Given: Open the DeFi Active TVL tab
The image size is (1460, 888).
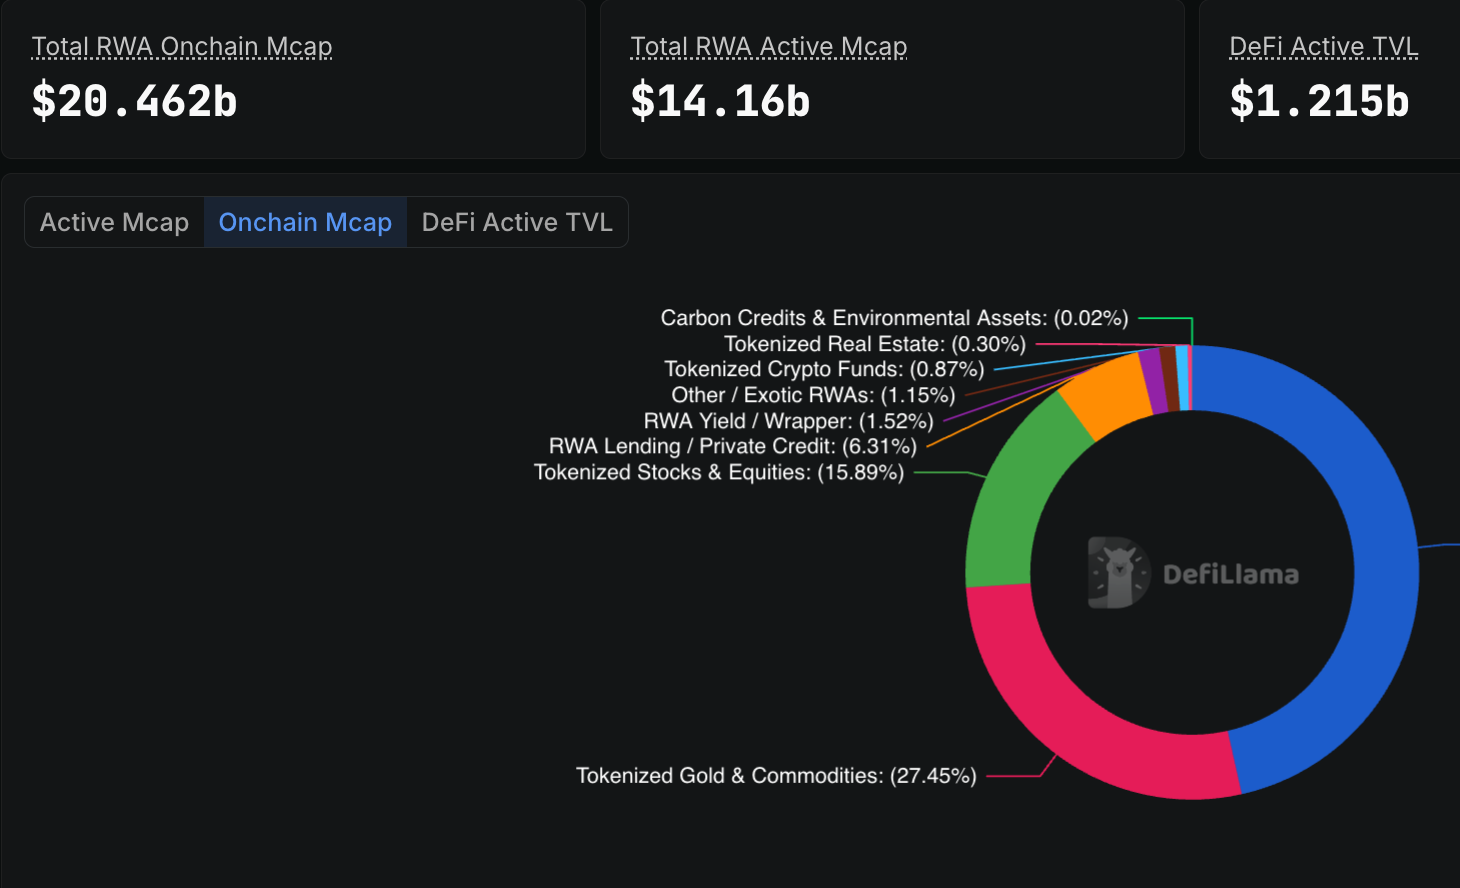Looking at the screenshot, I should (x=517, y=222).
